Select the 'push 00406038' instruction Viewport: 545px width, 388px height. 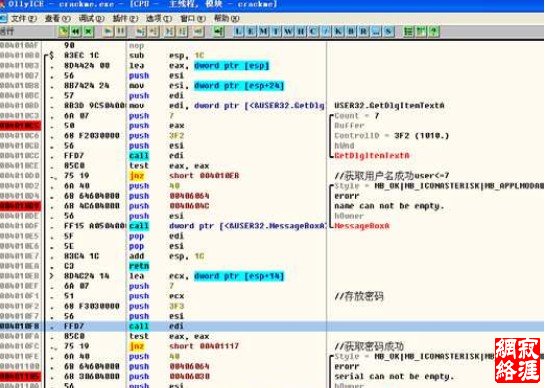coord(169,377)
